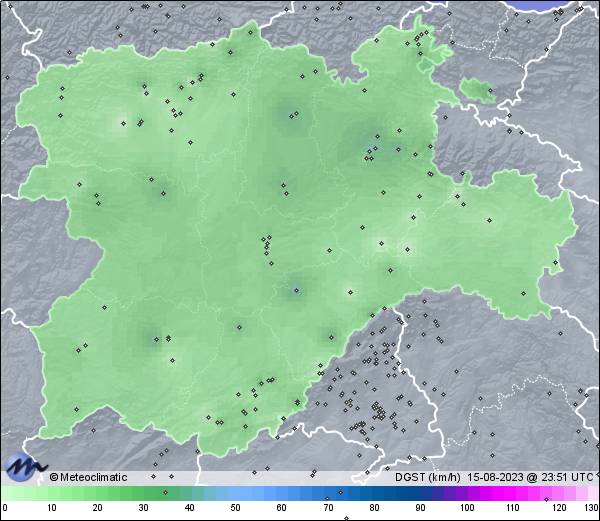600x521 pixels.
Task: Click the scale label 120
Action: click(x=559, y=508)
